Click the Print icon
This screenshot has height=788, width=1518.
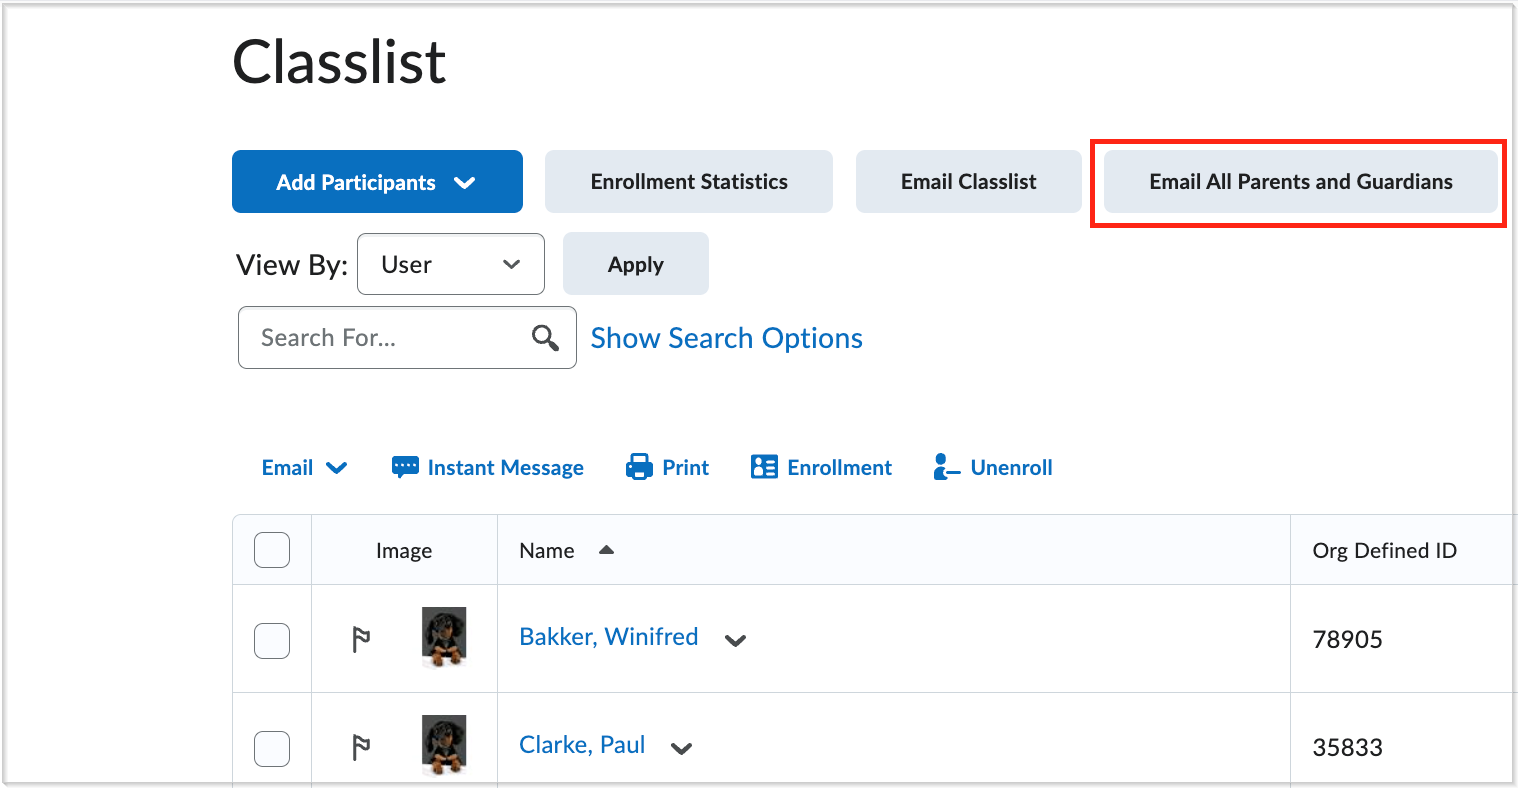tap(638, 467)
